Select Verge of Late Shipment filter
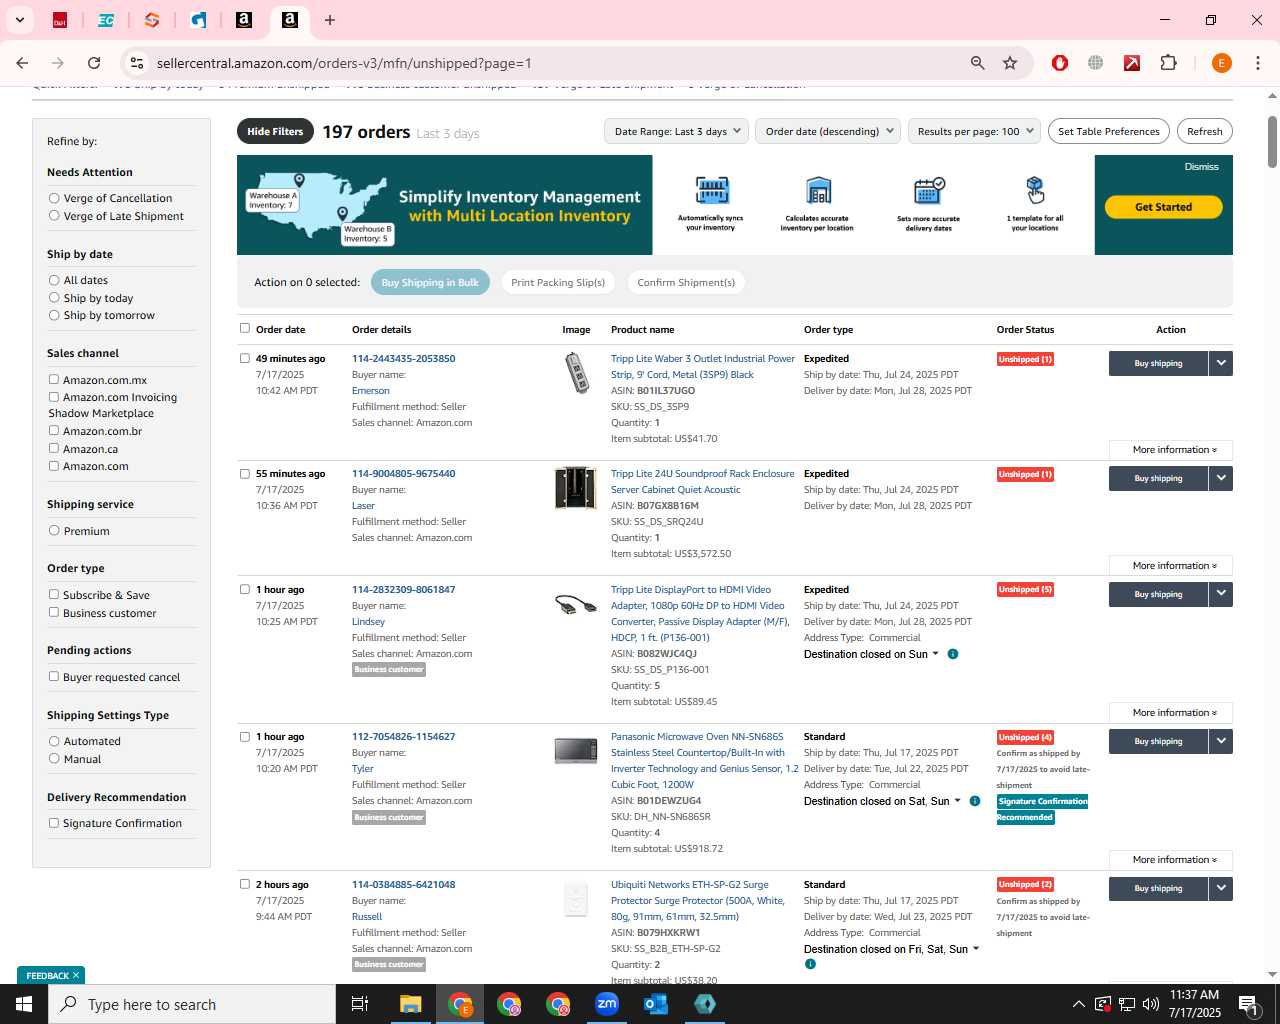Image resolution: width=1280 pixels, height=1024 pixels. click(x=54, y=216)
